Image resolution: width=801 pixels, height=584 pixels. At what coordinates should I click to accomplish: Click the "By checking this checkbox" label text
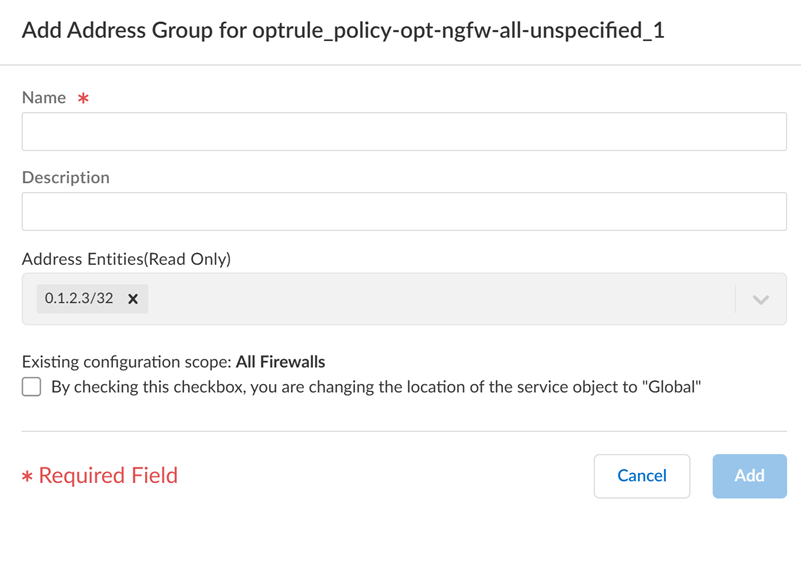tap(376, 387)
